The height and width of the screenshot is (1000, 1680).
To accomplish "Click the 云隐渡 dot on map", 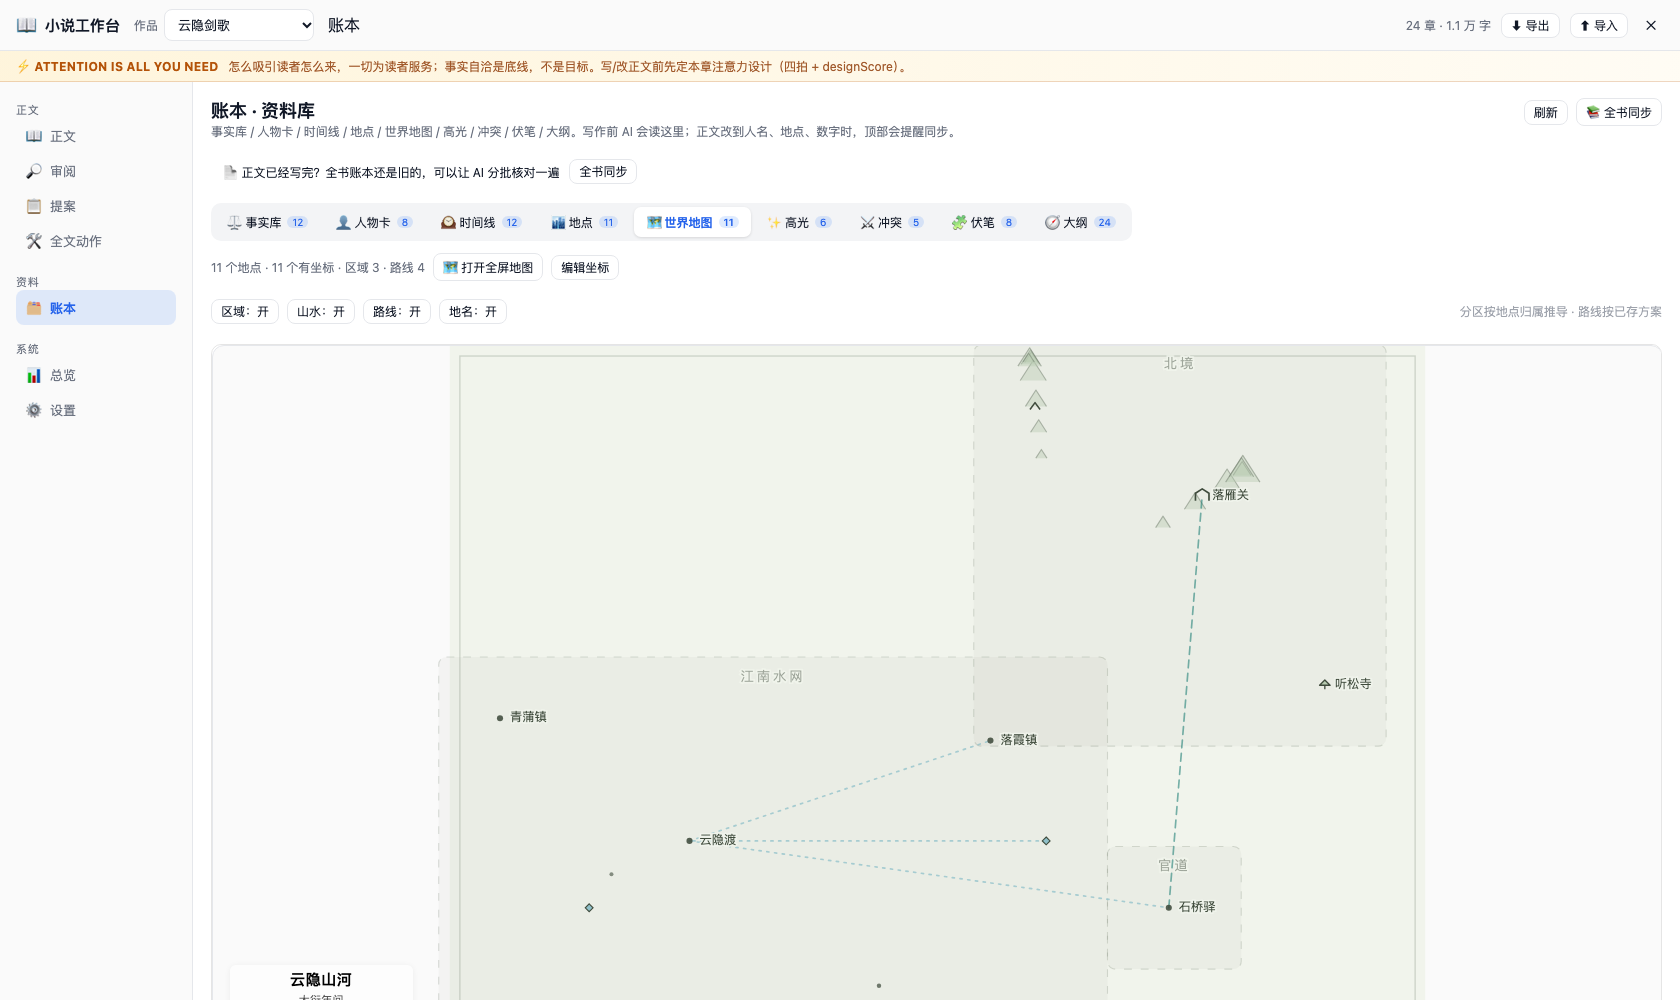I will click(x=689, y=841).
